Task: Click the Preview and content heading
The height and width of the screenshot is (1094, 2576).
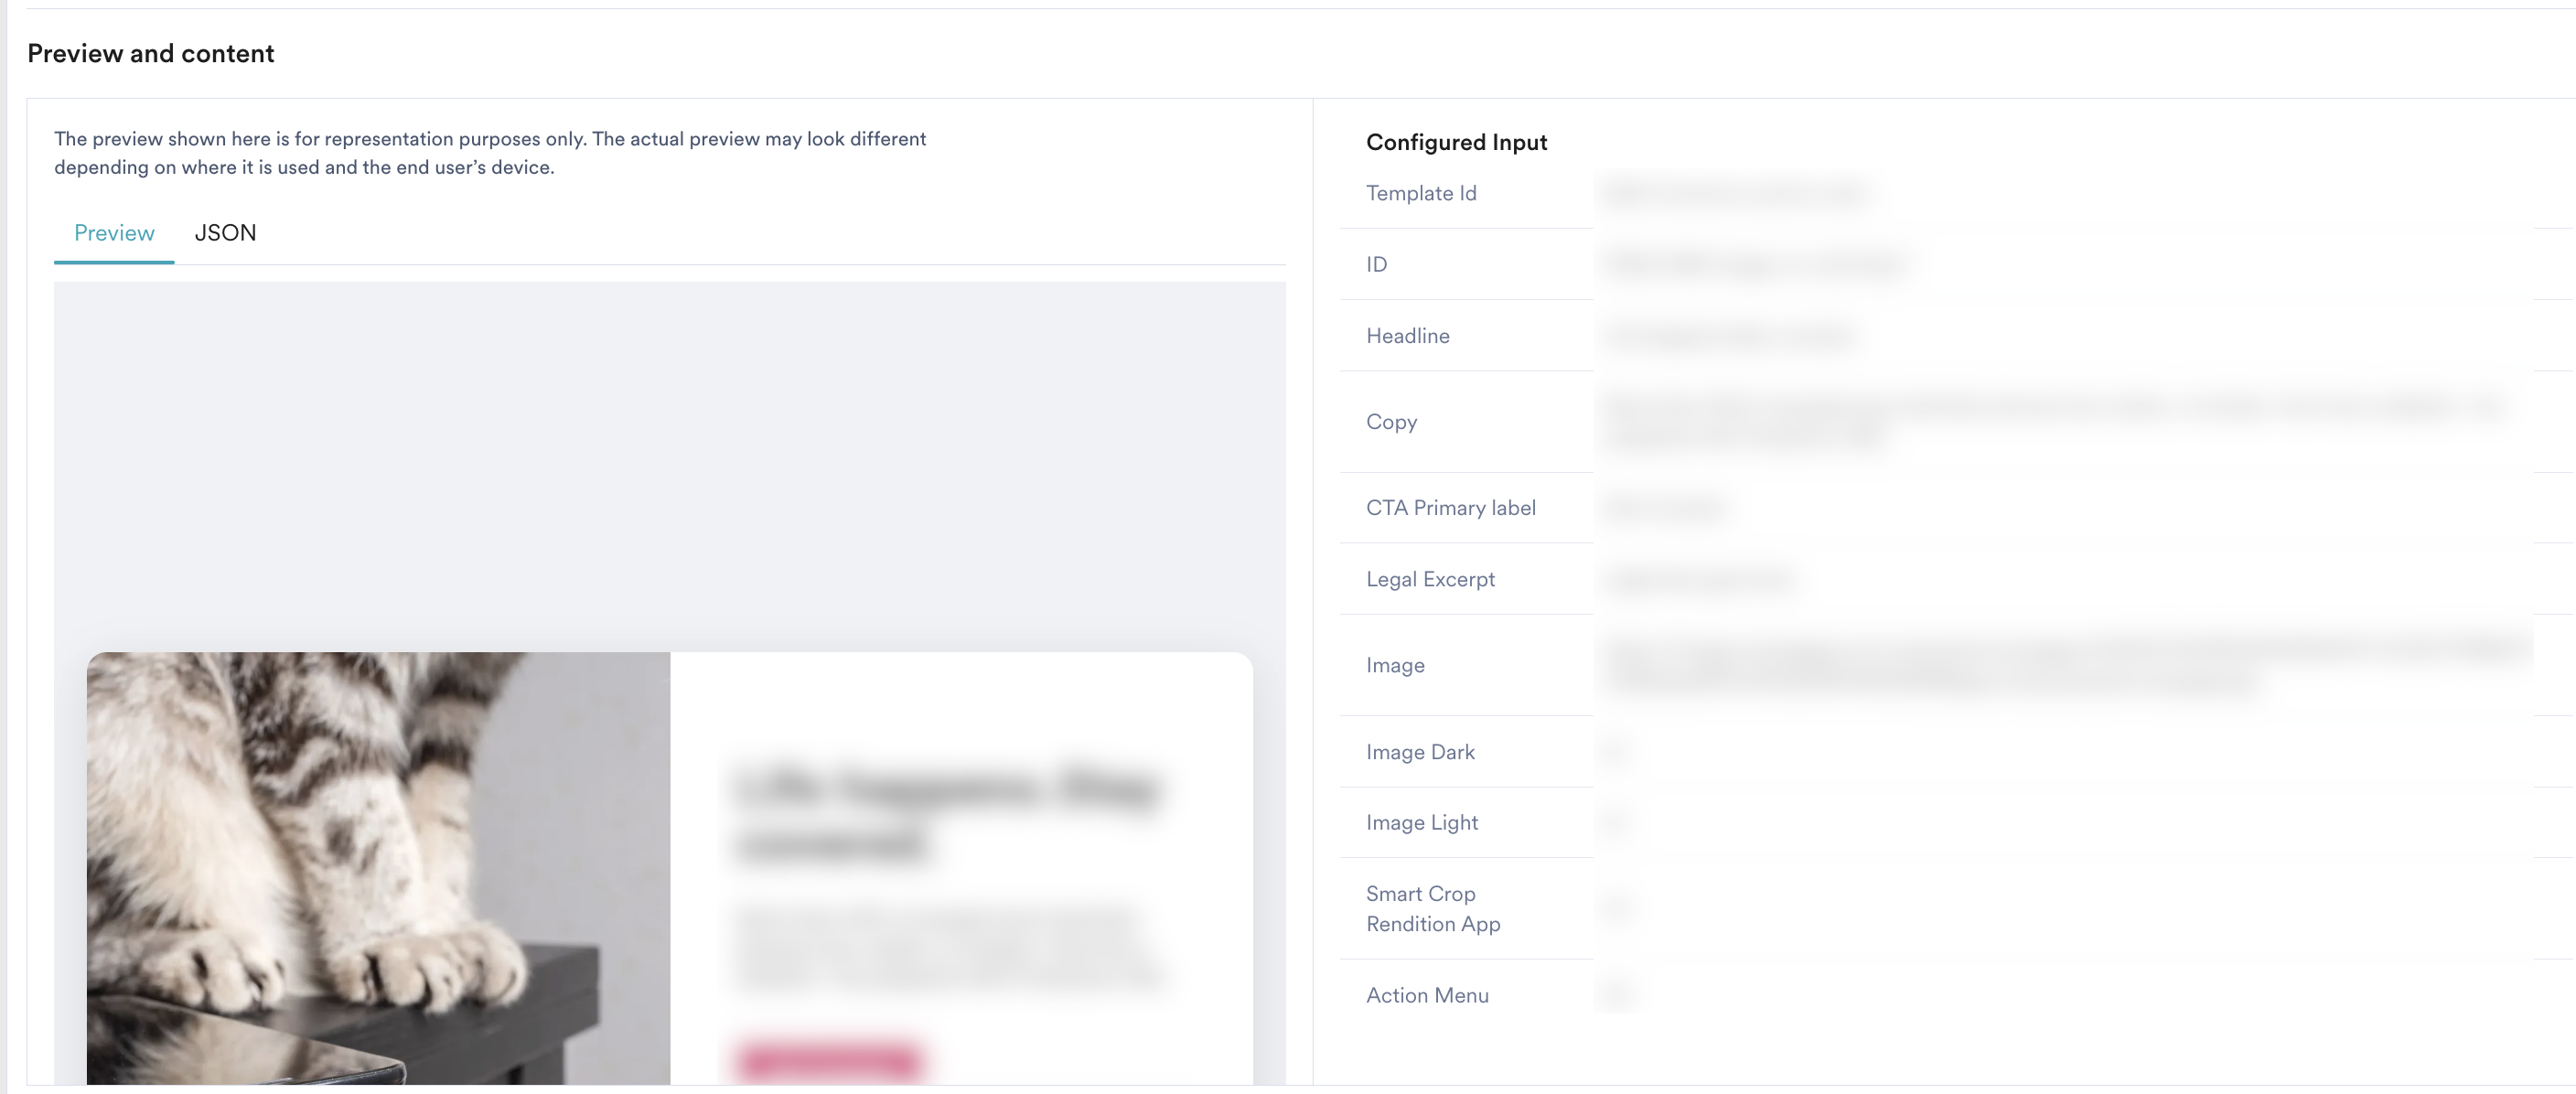Action: [151, 53]
